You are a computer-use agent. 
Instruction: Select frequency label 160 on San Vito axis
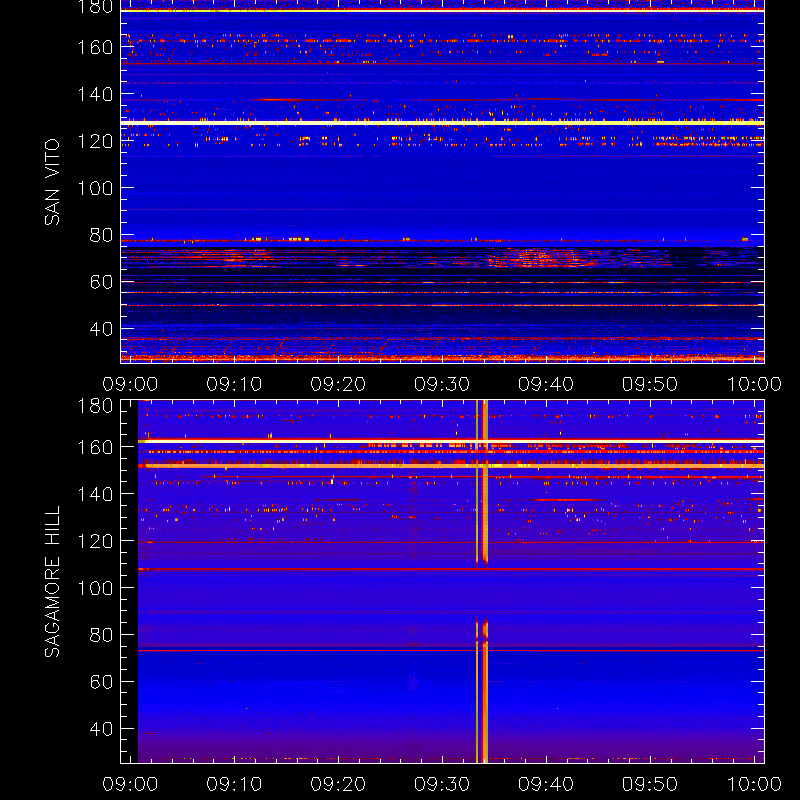coord(95,47)
